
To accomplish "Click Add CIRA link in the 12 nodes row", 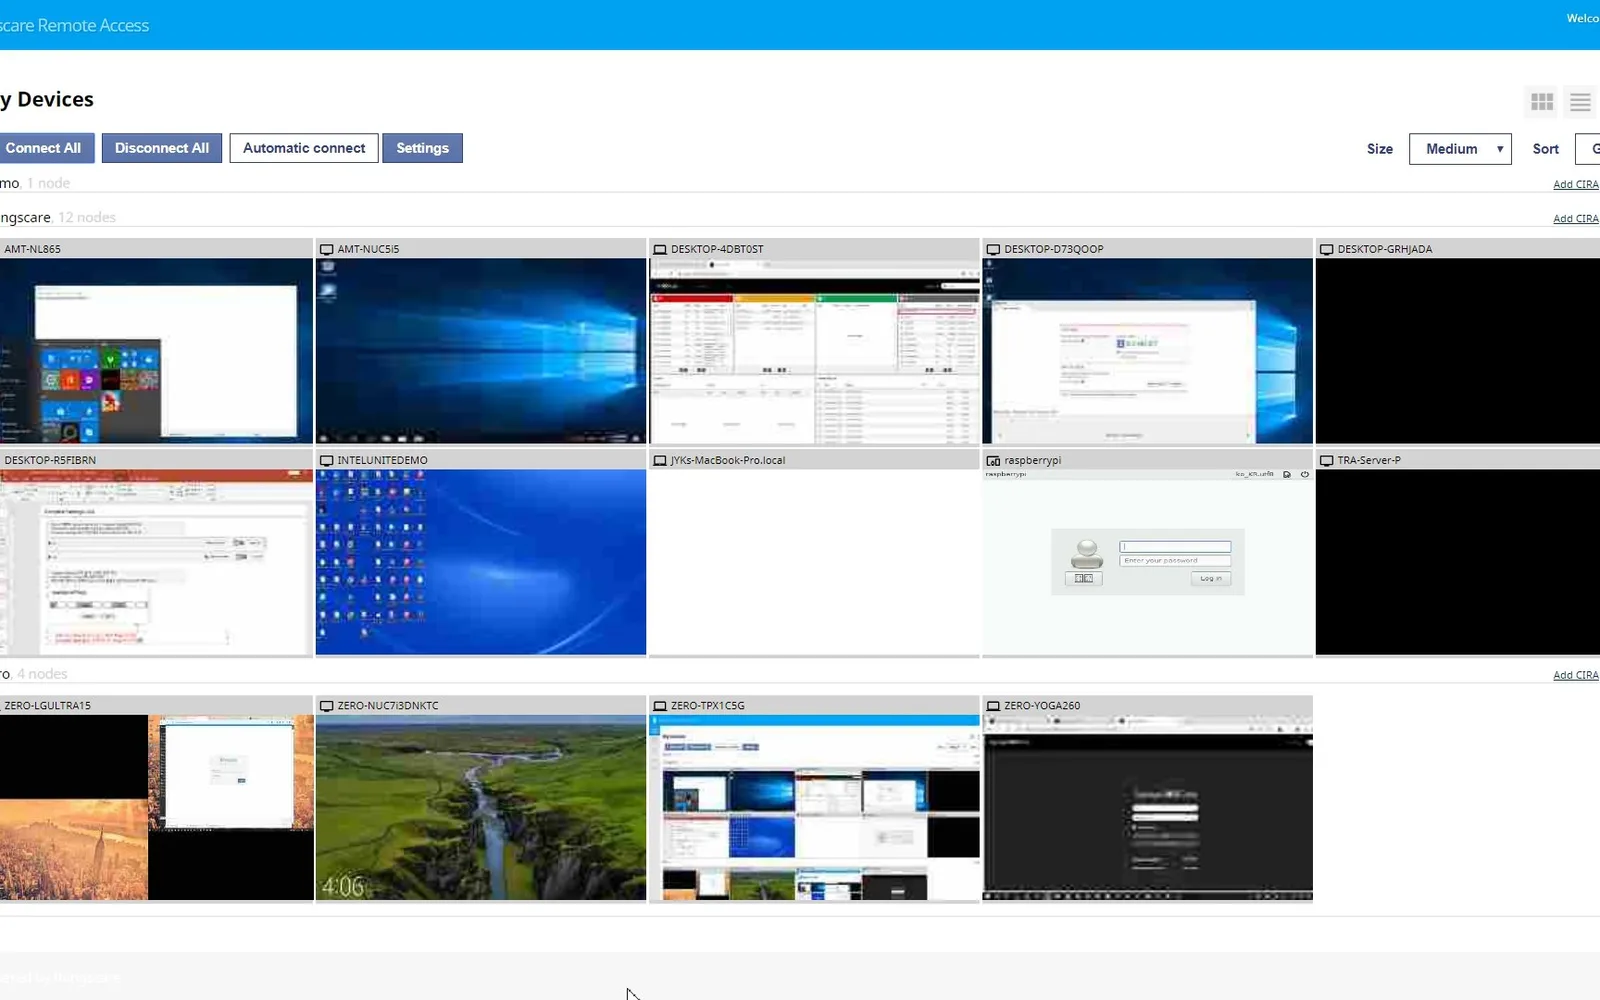I will (x=1576, y=218).
